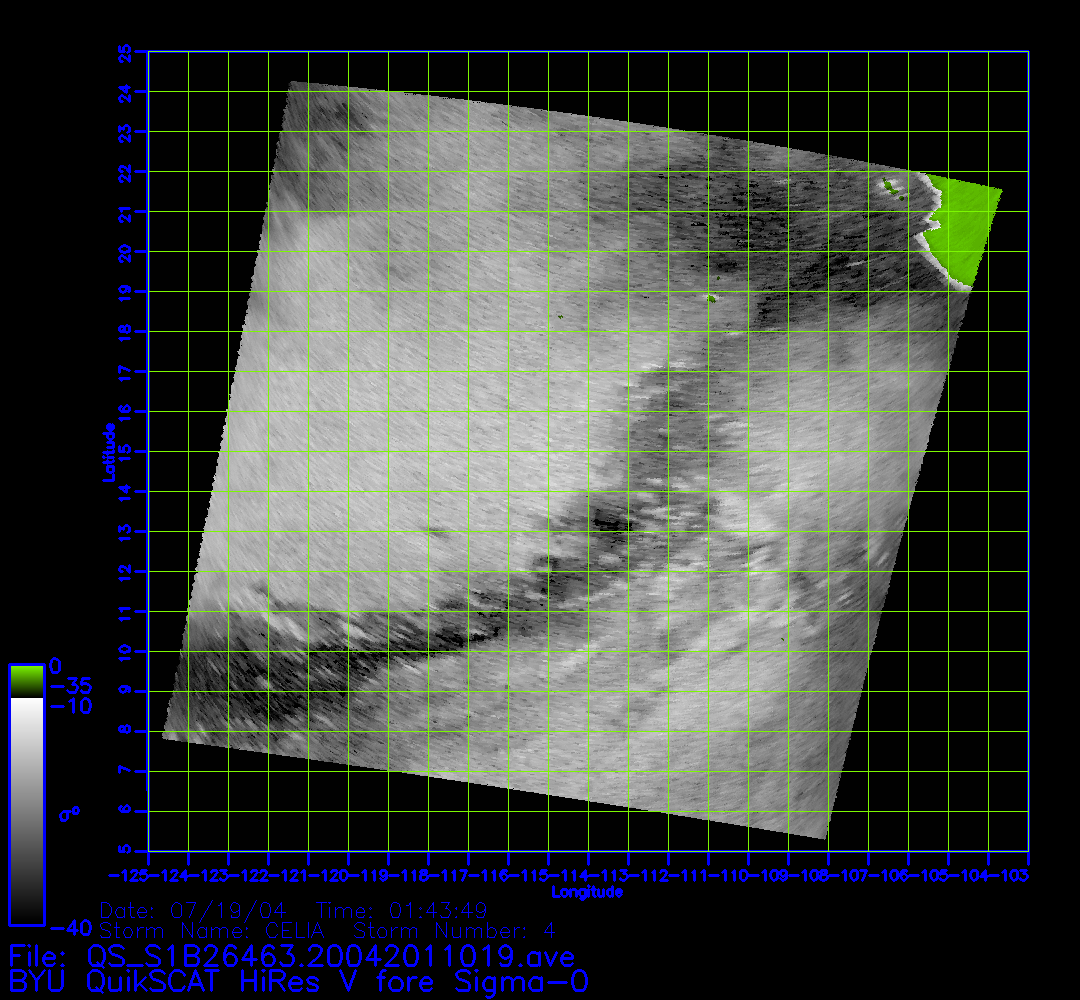
Task: Click the Latitude axis label
Action: 107,452
